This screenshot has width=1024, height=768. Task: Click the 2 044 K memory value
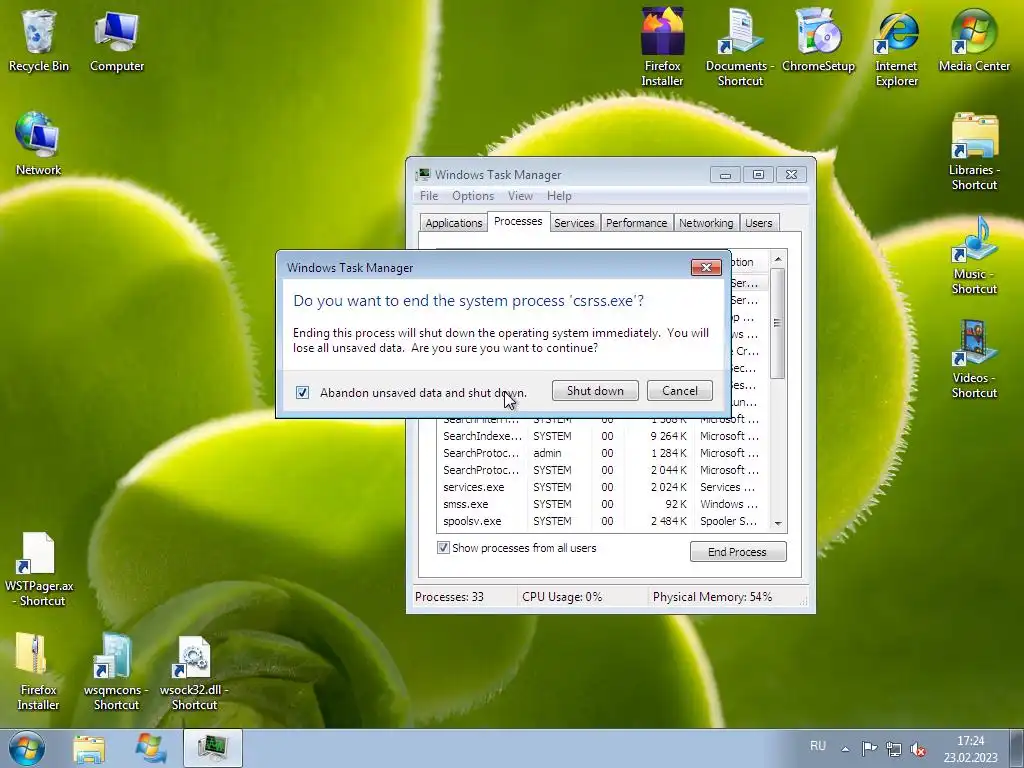coord(669,470)
